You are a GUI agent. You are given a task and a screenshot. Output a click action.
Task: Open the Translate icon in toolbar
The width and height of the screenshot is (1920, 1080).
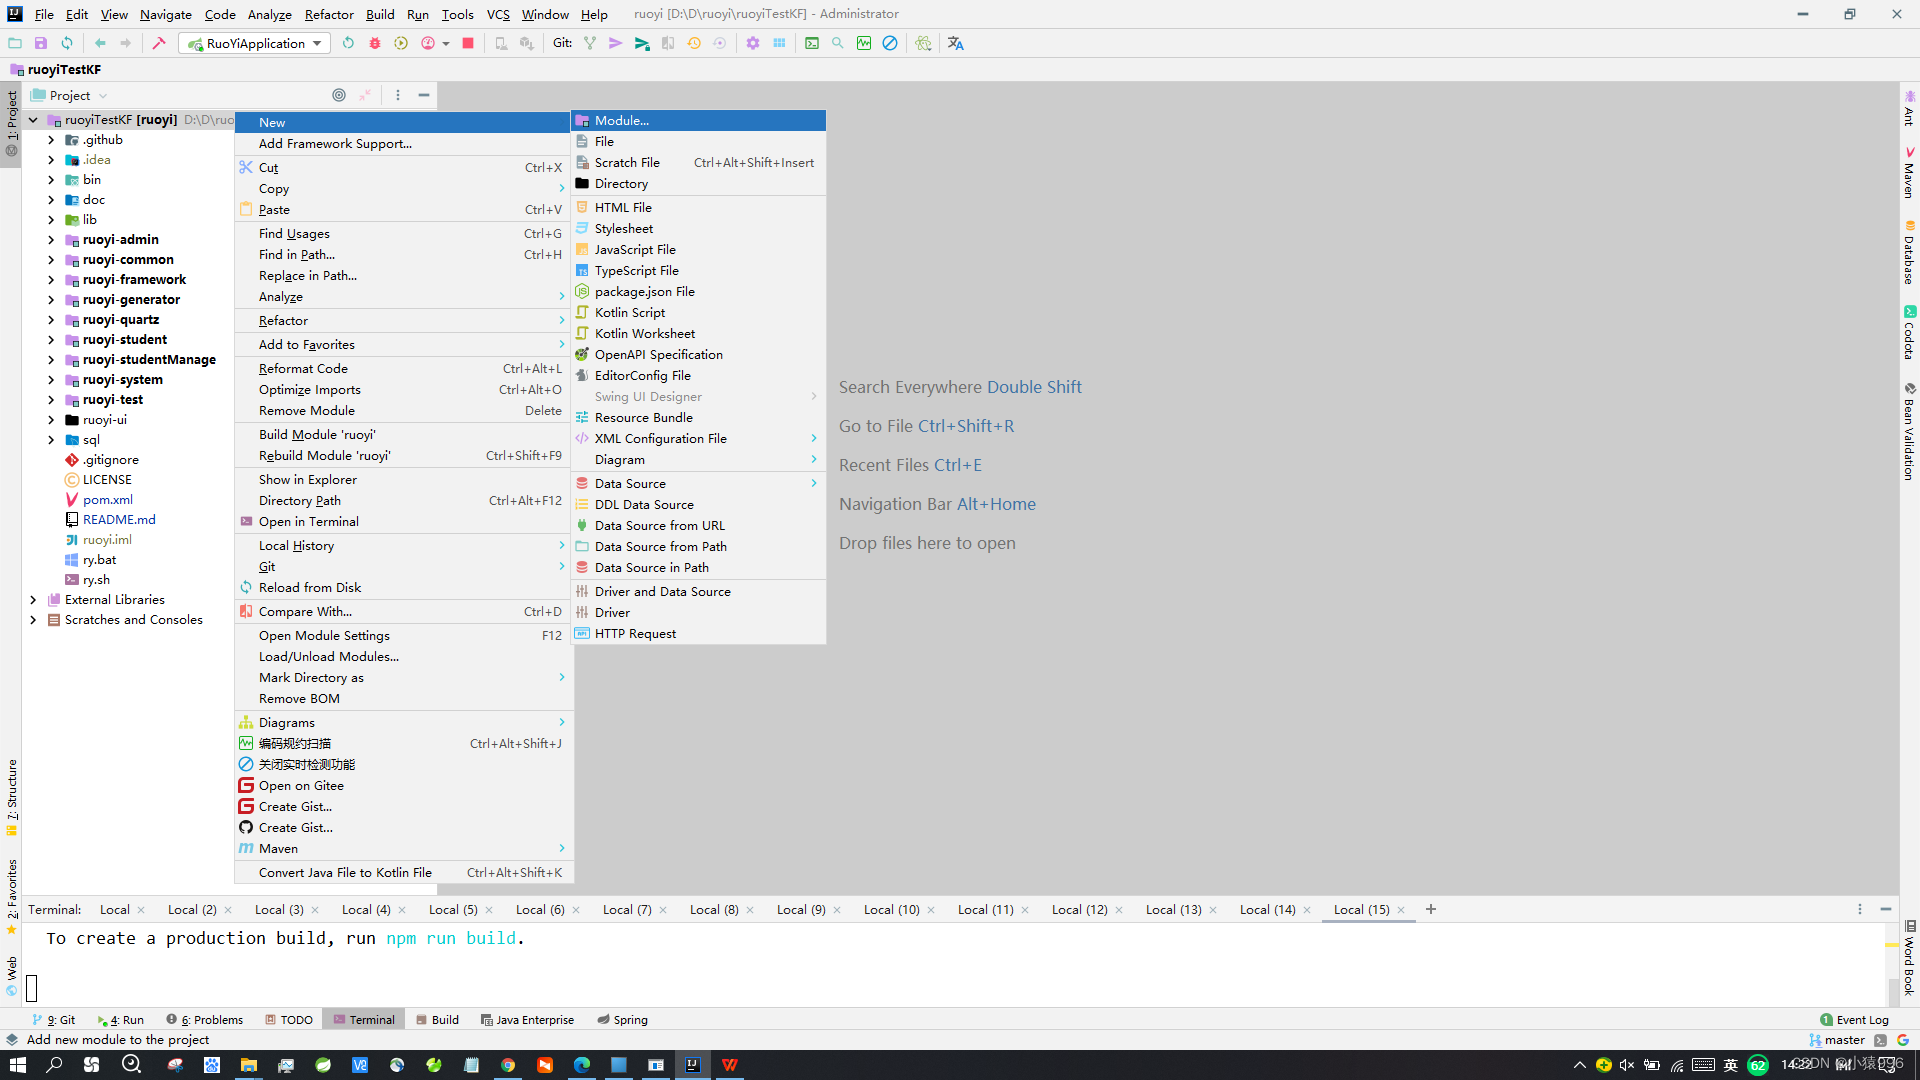tap(956, 43)
